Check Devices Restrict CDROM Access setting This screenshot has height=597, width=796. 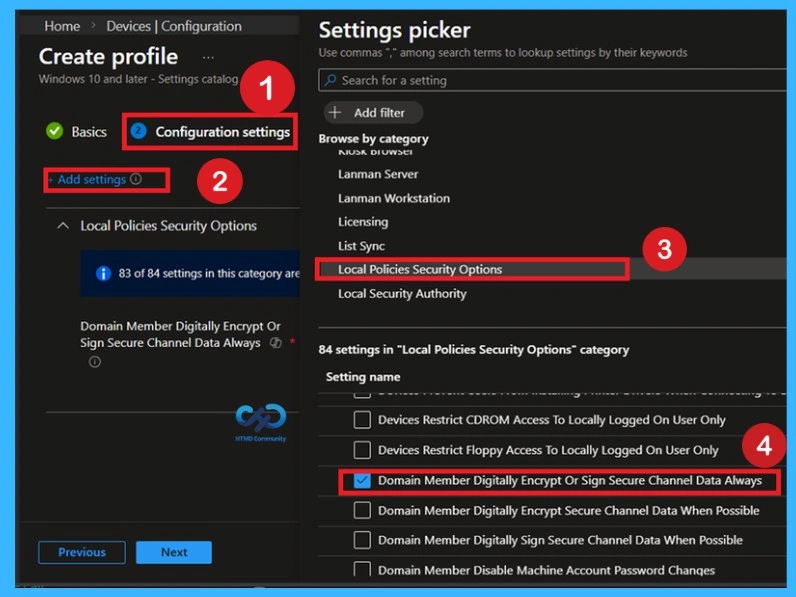point(362,420)
